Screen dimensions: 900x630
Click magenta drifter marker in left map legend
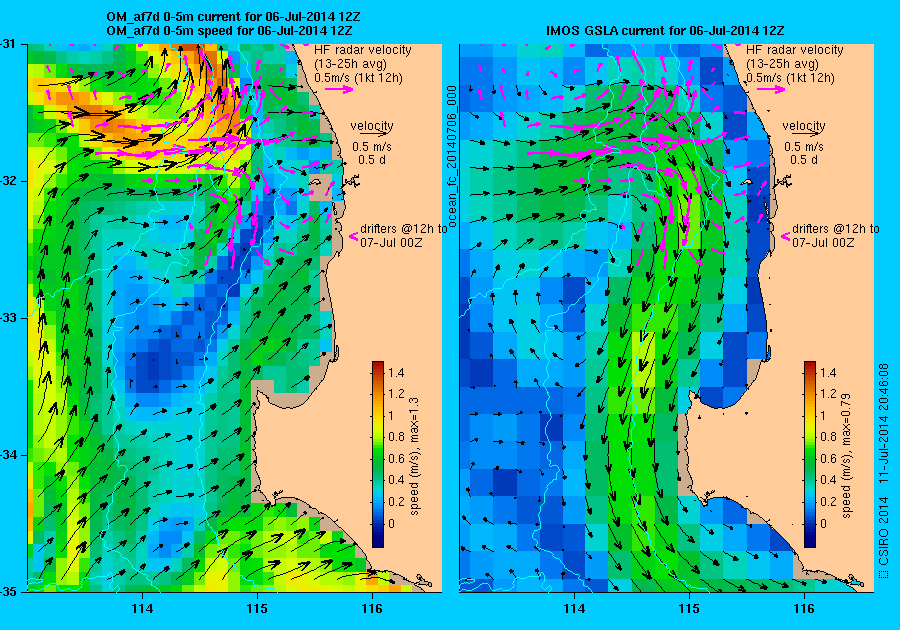click(x=354, y=236)
